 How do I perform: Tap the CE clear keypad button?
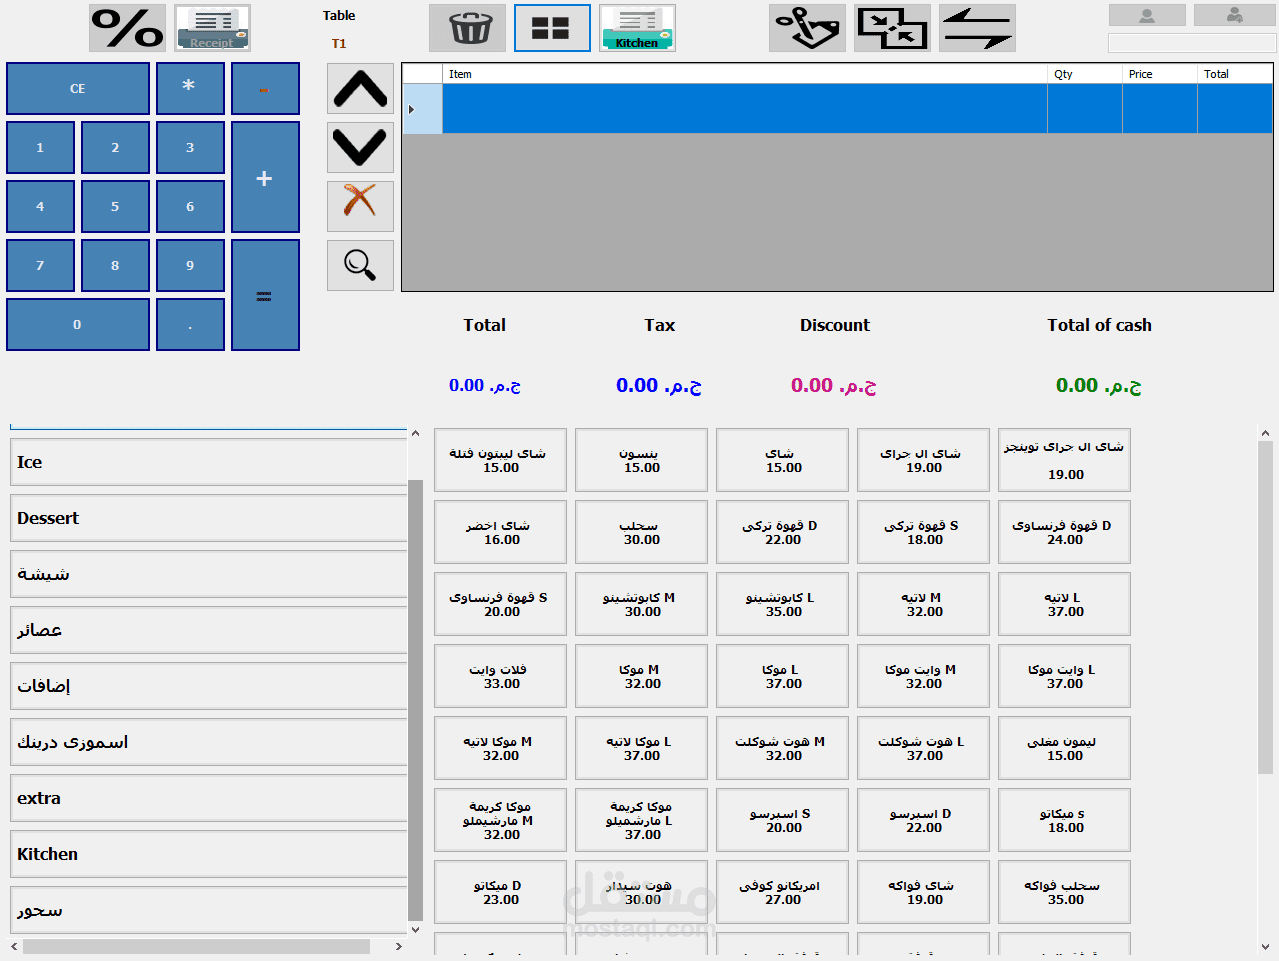tap(78, 89)
